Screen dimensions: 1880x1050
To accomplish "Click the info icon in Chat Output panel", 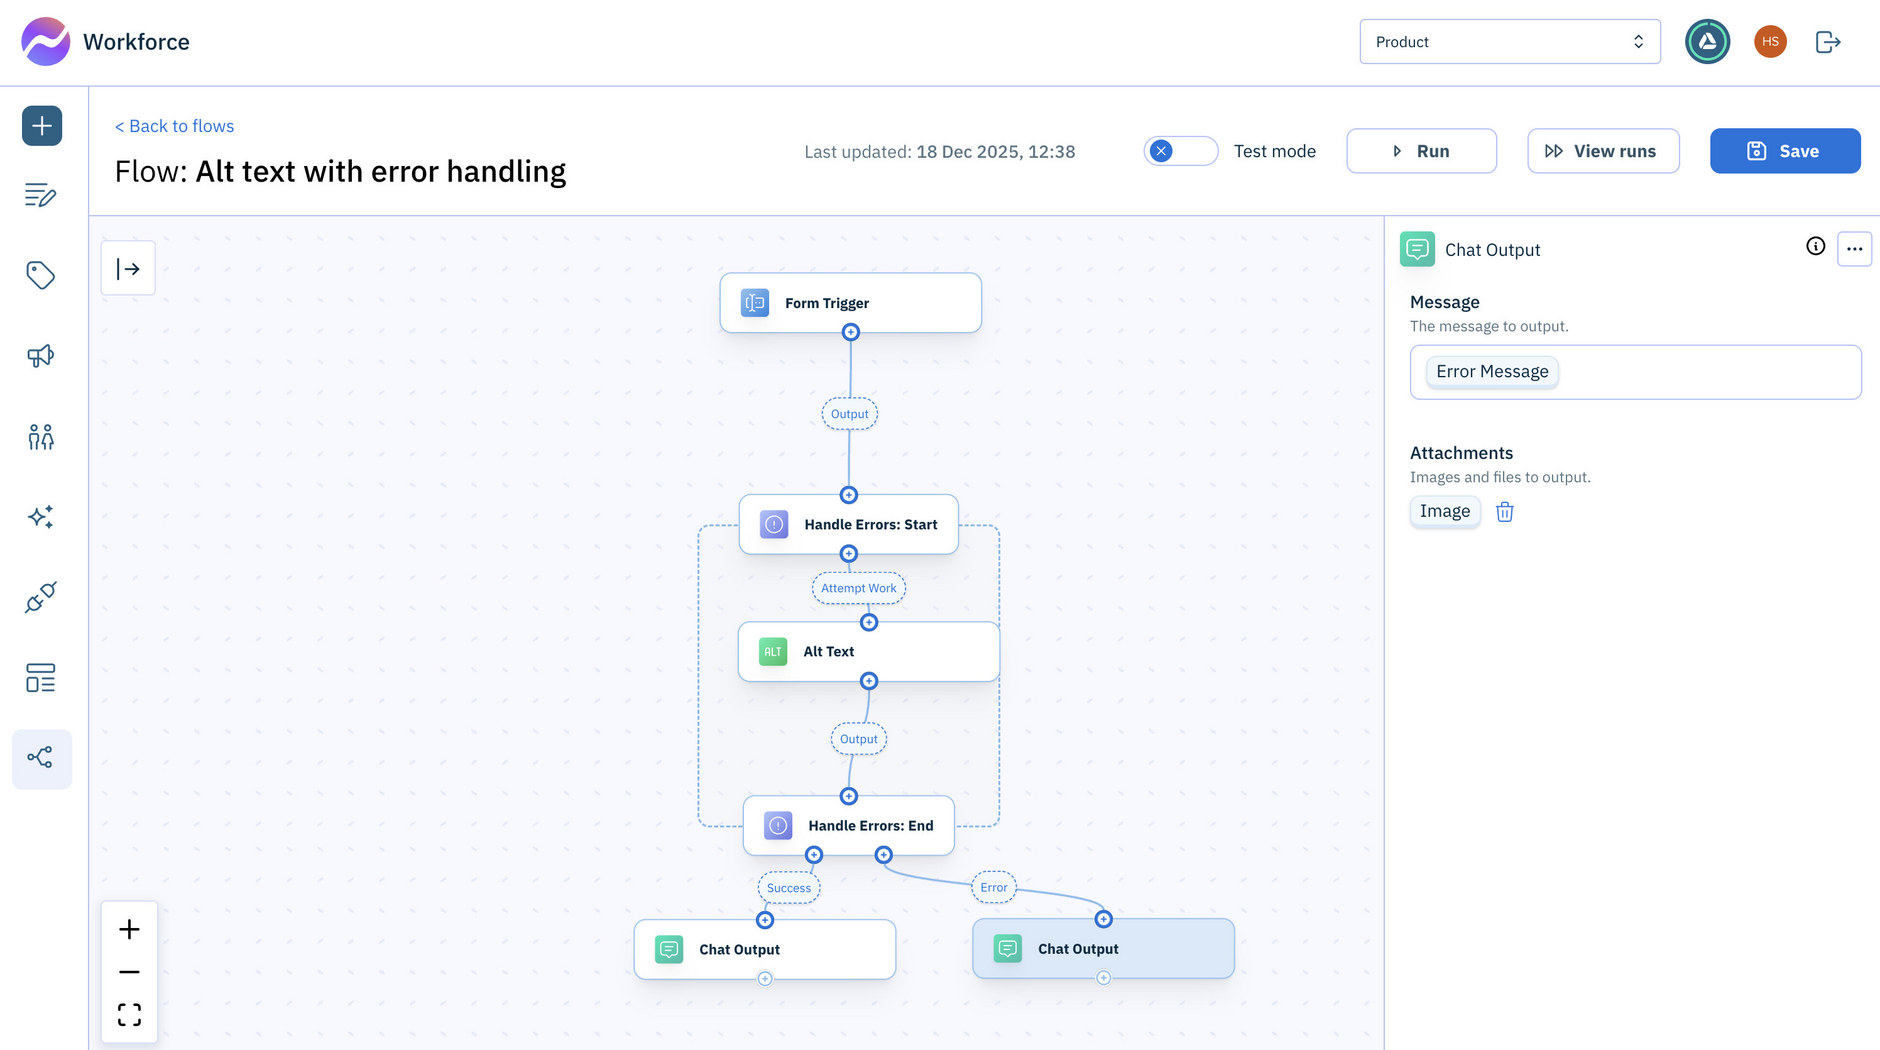I will (1815, 247).
